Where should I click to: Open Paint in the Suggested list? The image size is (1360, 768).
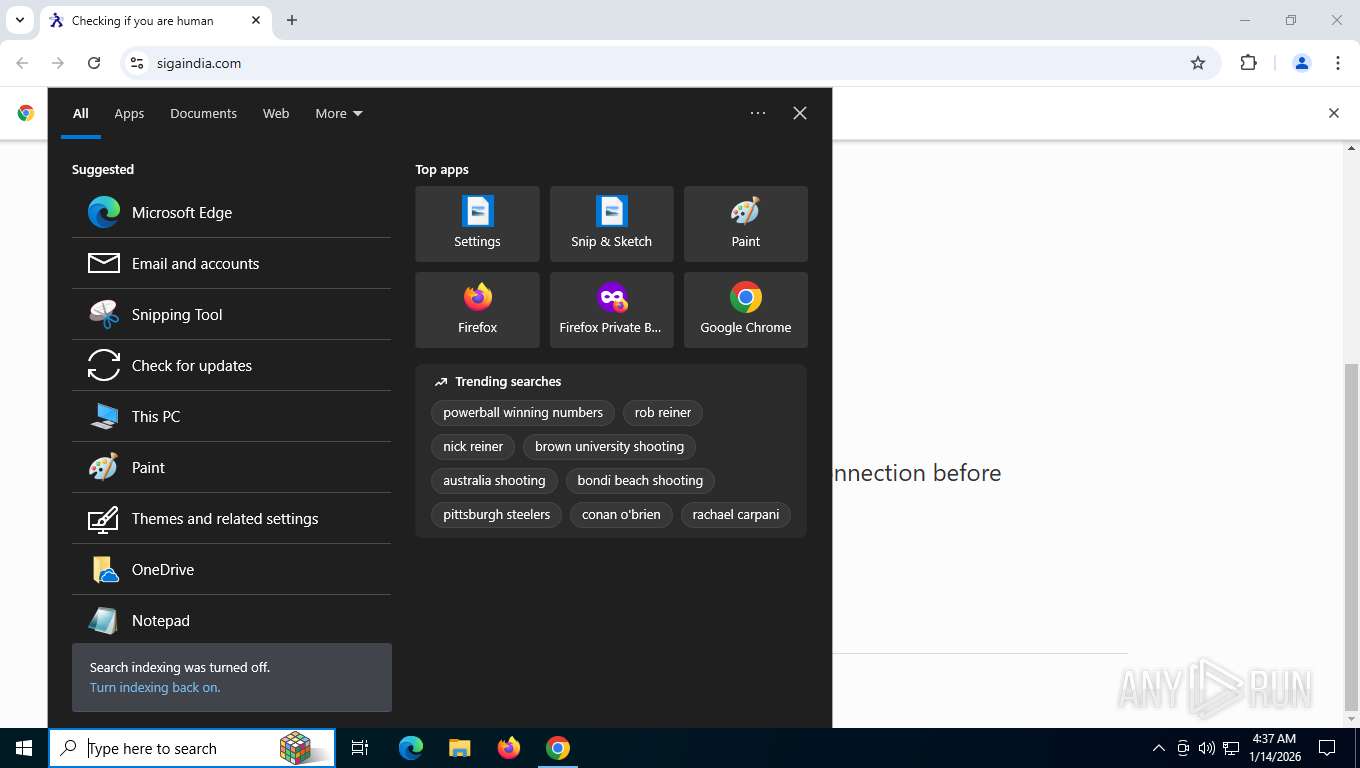point(231,467)
